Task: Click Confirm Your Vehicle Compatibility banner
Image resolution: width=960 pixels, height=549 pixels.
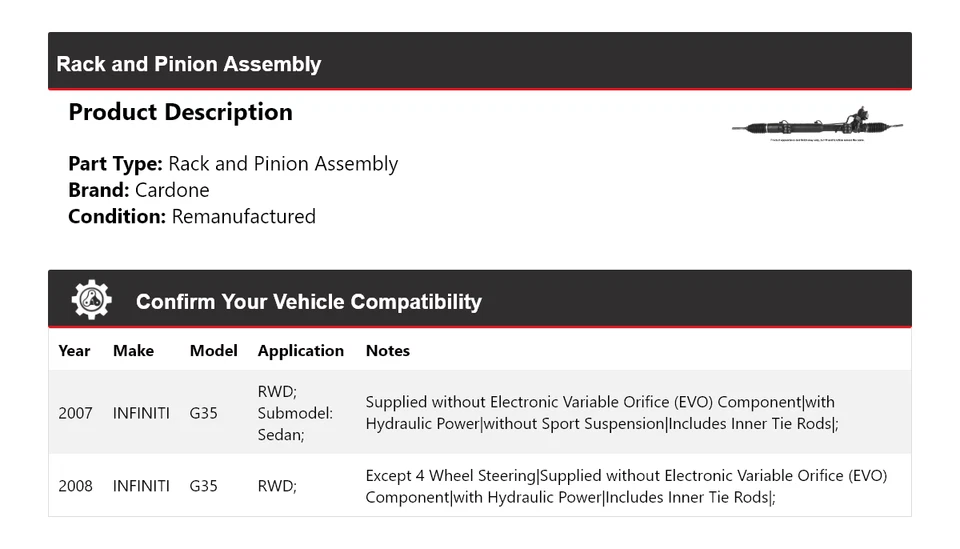Action: click(308, 301)
